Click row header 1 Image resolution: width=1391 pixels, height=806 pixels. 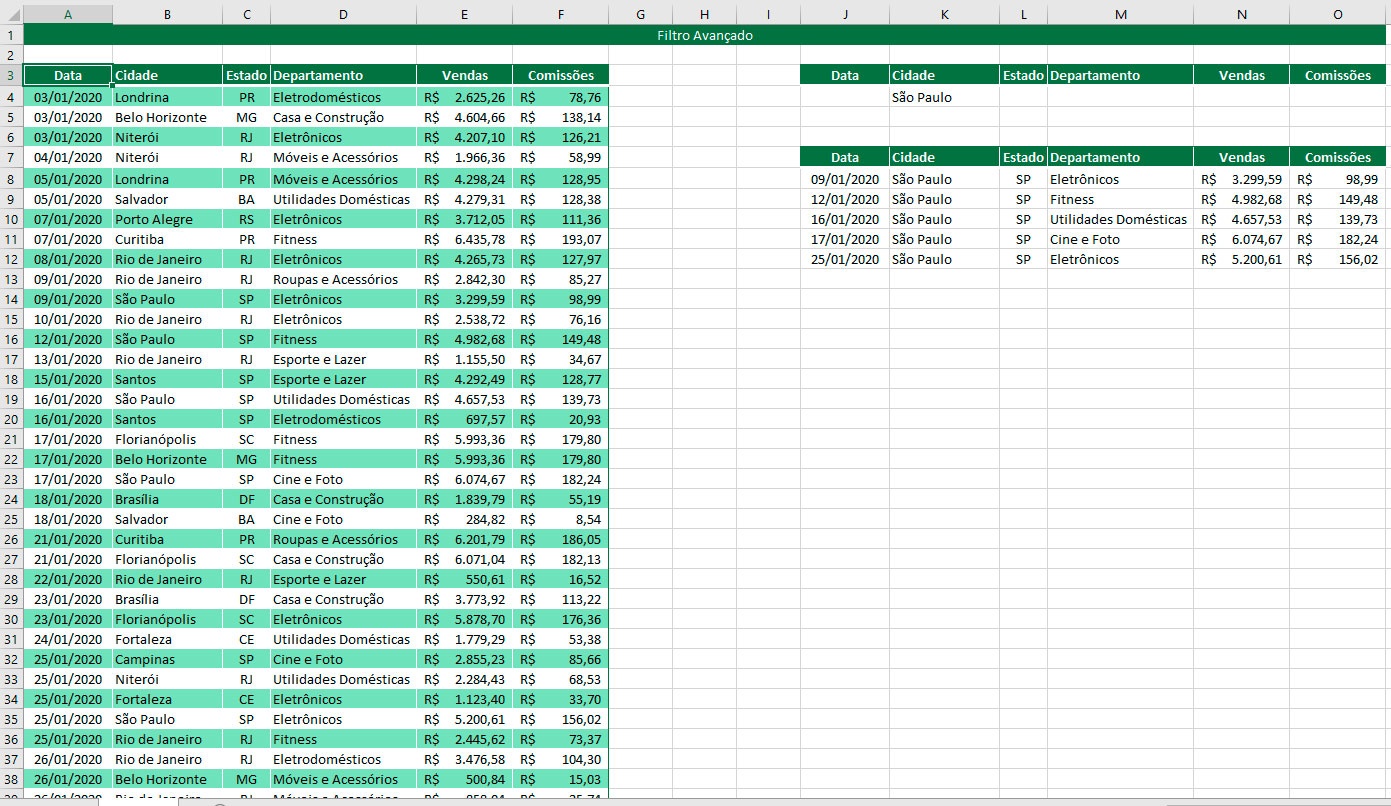[11, 35]
